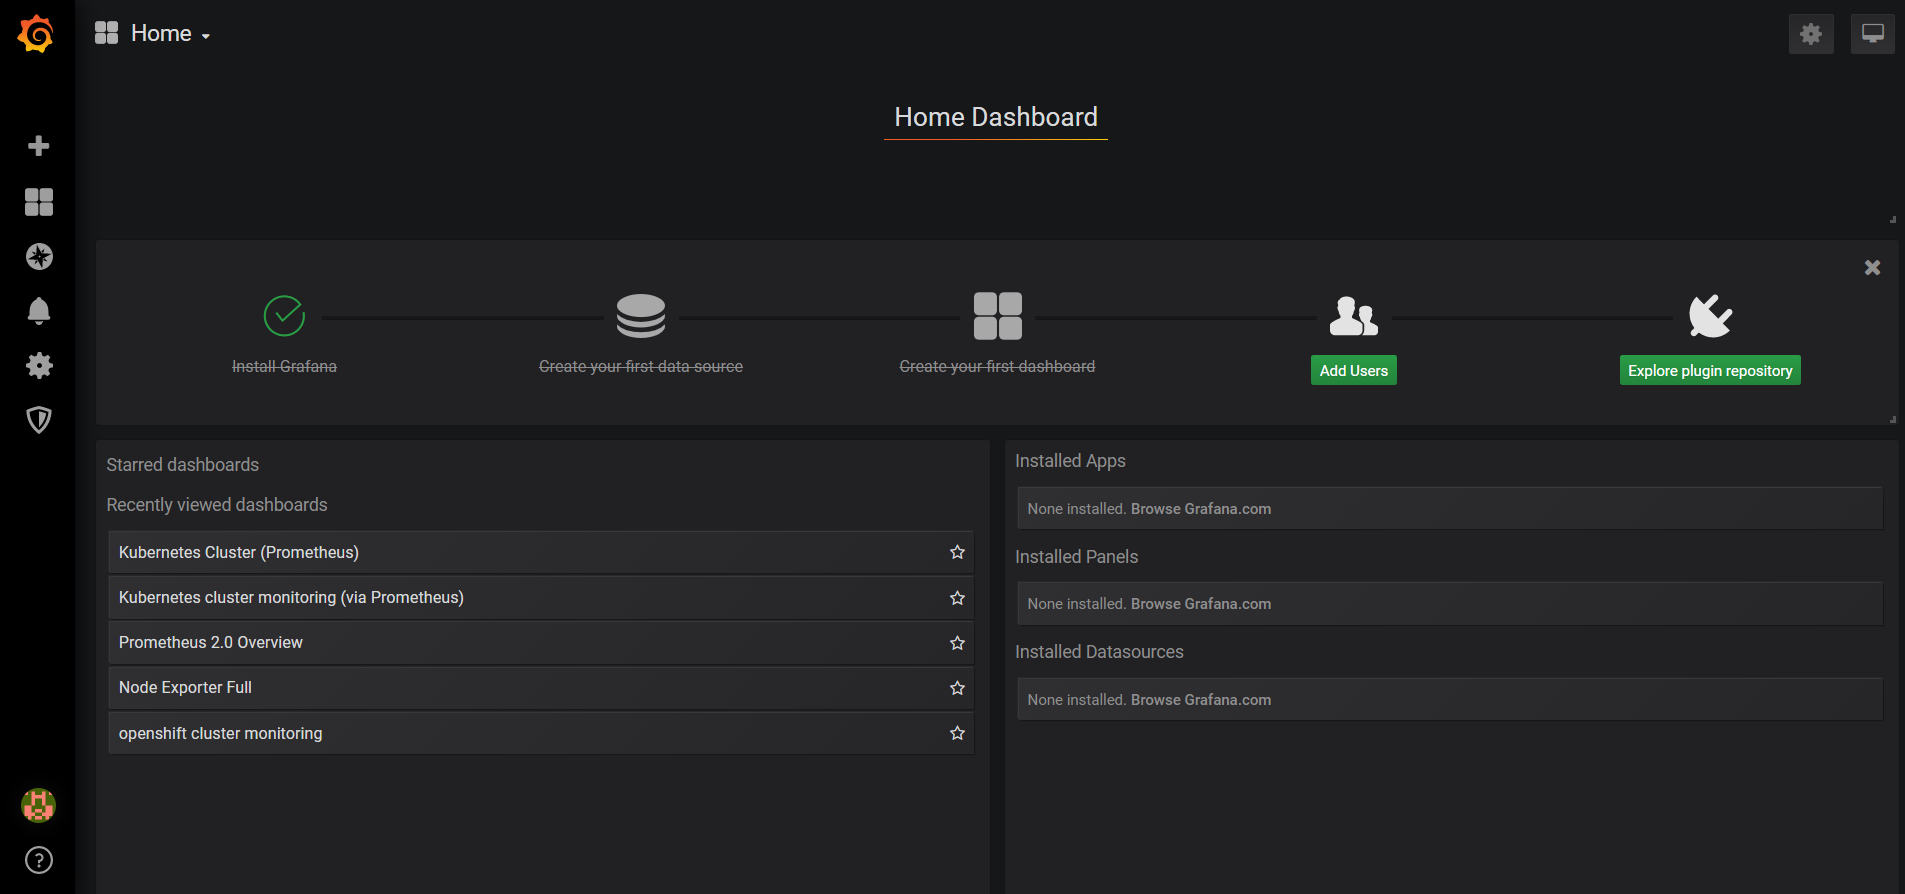Star openshift cluster monitoring dashboard

point(957,733)
